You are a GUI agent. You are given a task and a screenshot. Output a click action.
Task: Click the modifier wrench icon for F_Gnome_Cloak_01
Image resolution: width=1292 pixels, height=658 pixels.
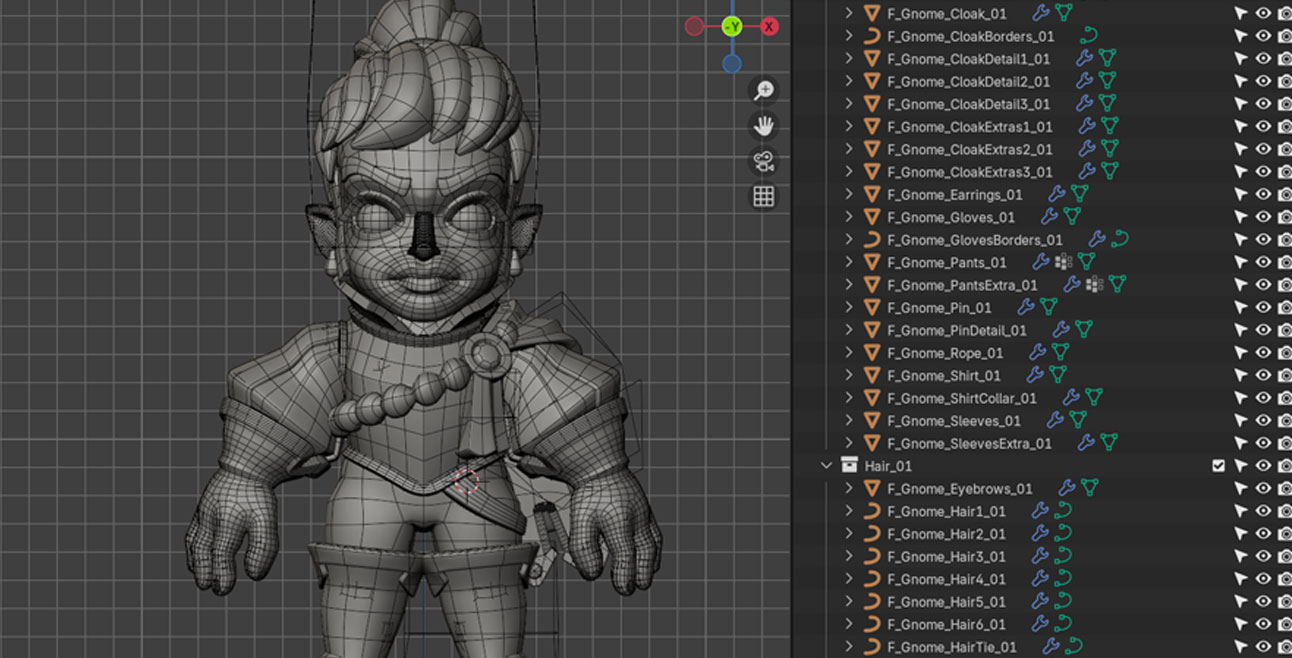click(1041, 14)
